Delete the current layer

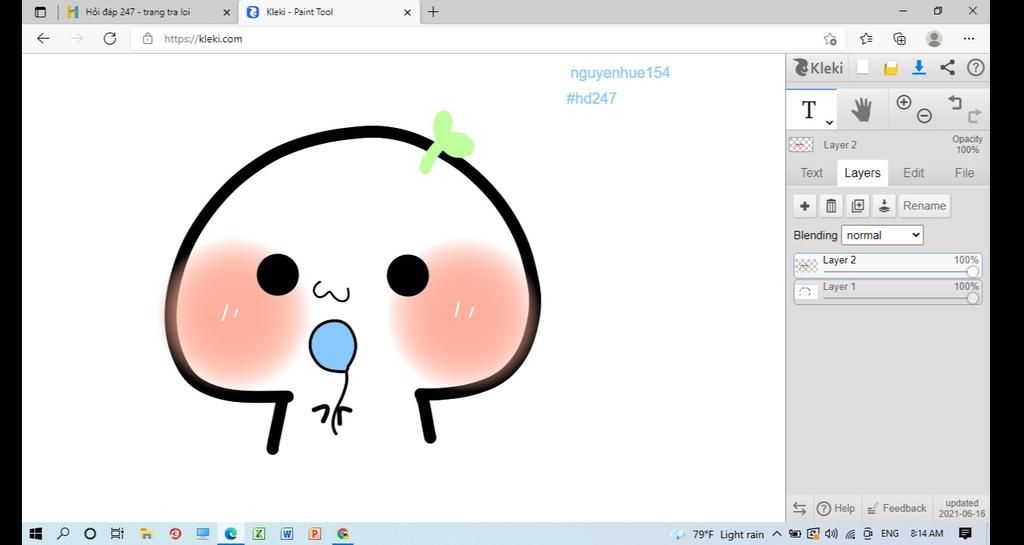(831, 206)
